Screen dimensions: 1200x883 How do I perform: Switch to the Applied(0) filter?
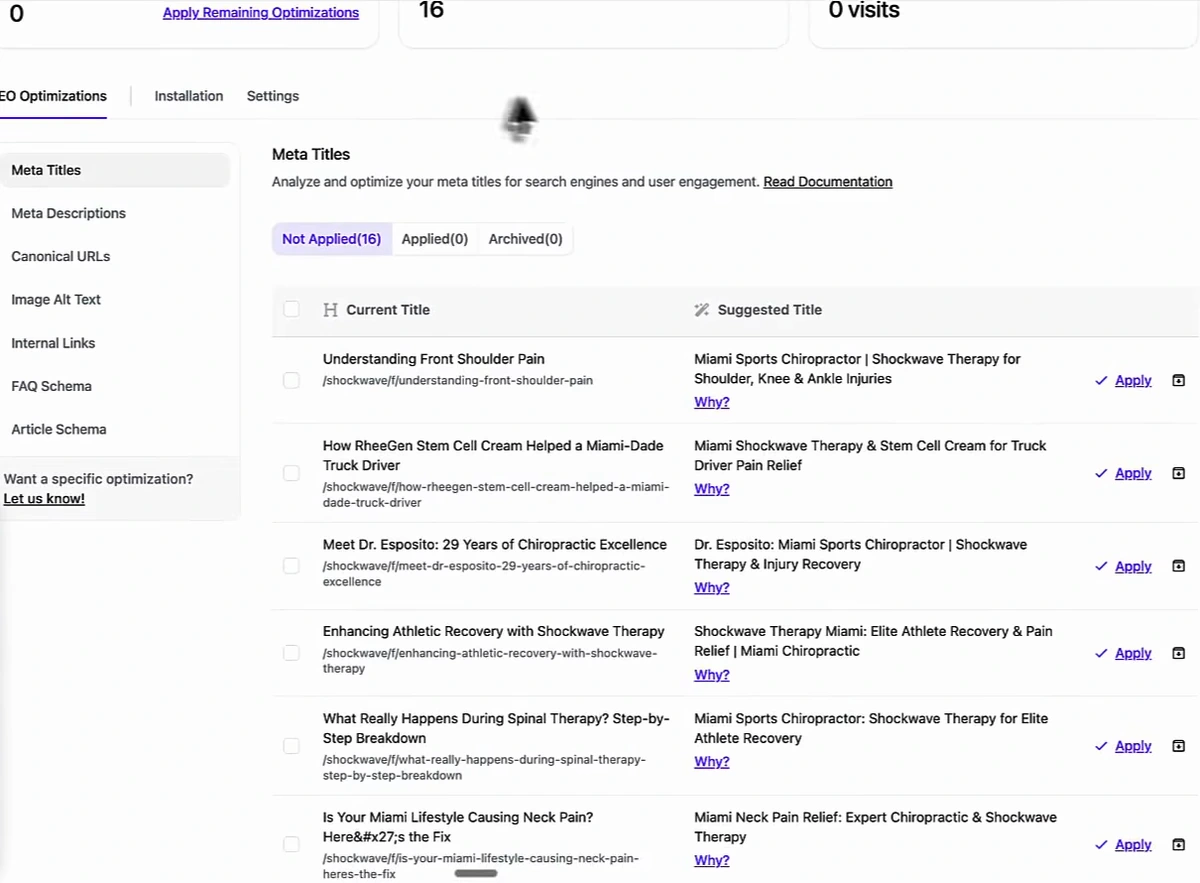[435, 239]
